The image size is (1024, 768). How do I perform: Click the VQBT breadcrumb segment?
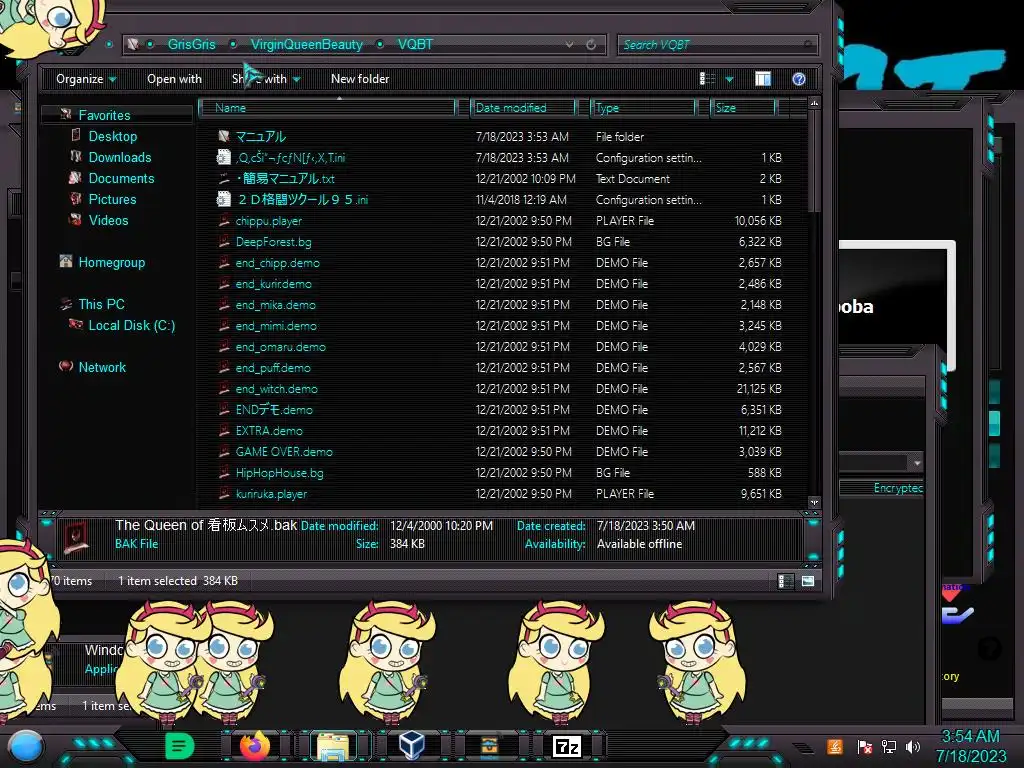click(x=415, y=44)
